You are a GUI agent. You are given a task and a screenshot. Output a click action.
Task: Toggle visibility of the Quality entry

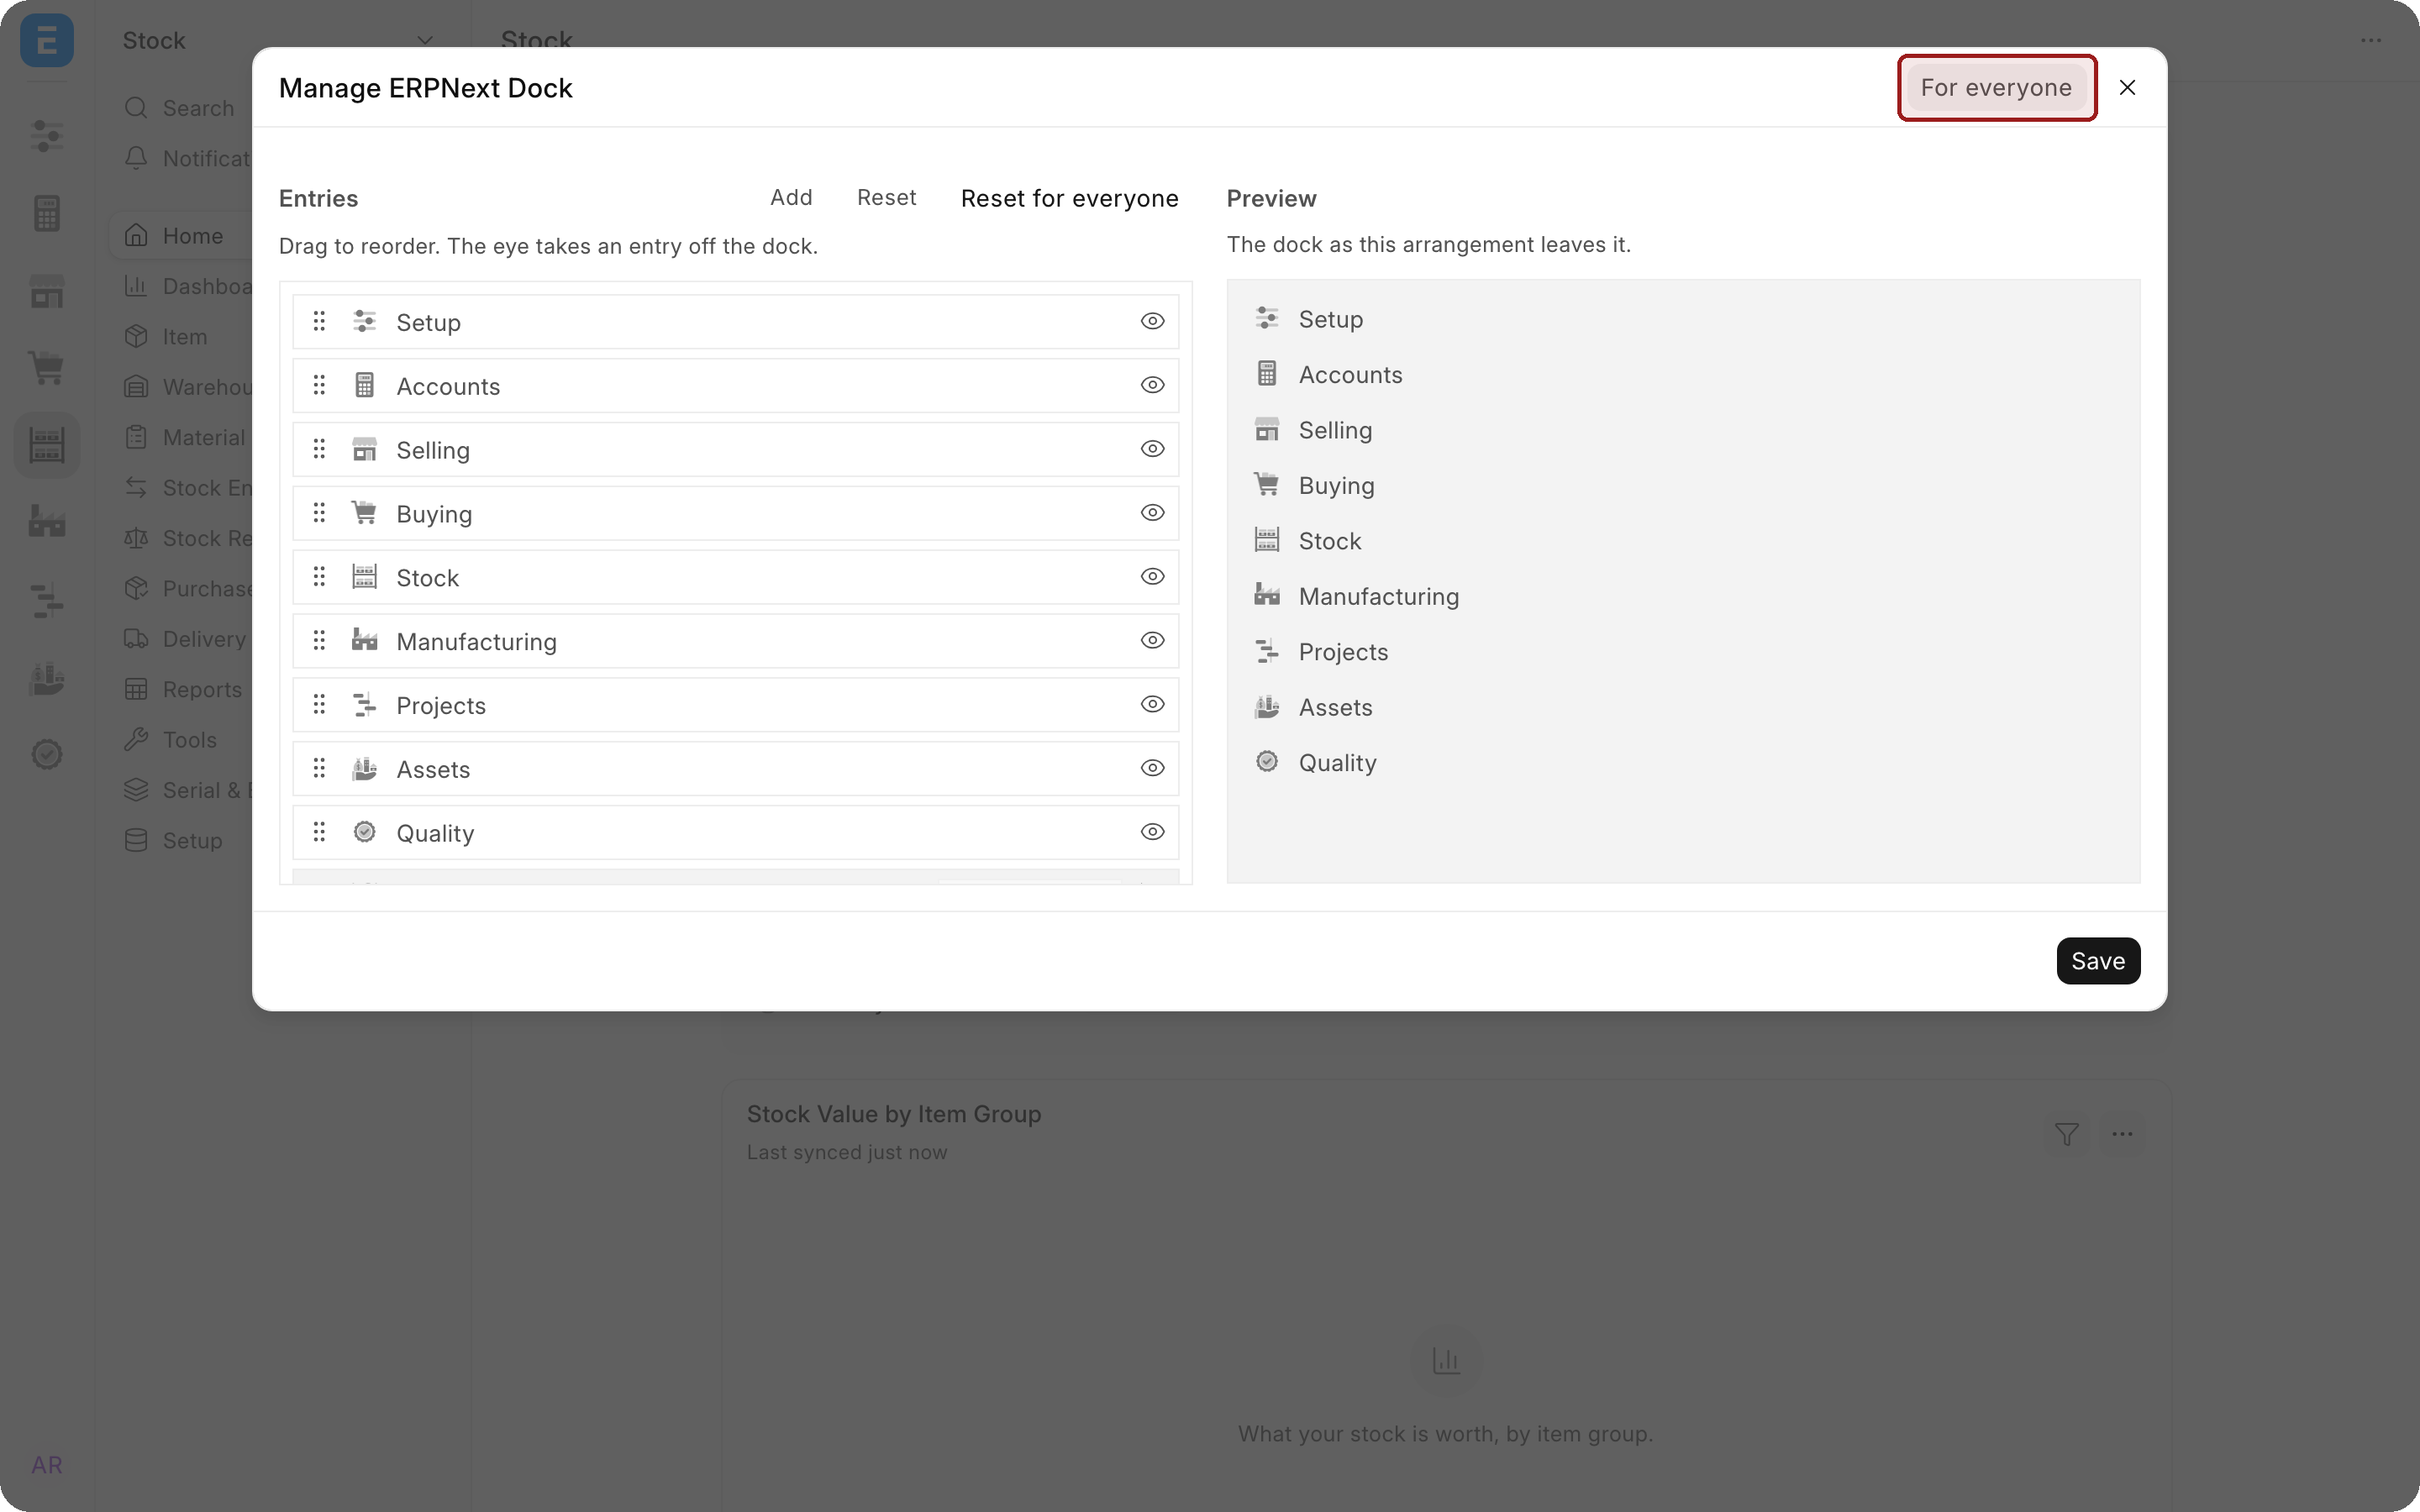click(x=1152, y=832)
